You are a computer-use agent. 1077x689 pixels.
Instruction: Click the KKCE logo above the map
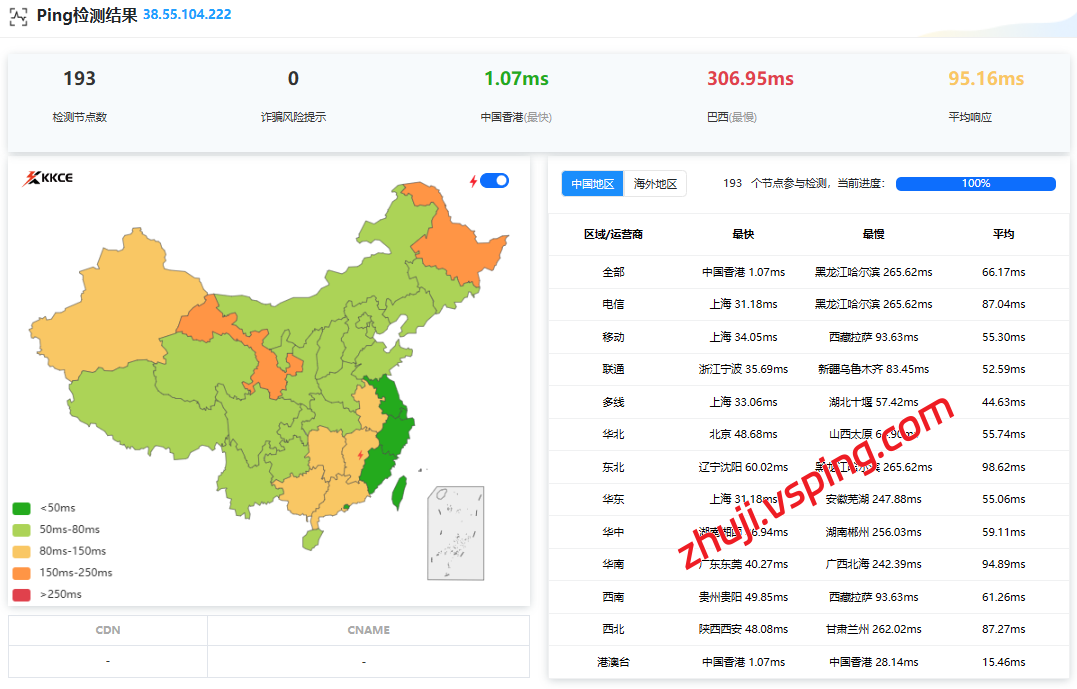(x=48, y=179)
